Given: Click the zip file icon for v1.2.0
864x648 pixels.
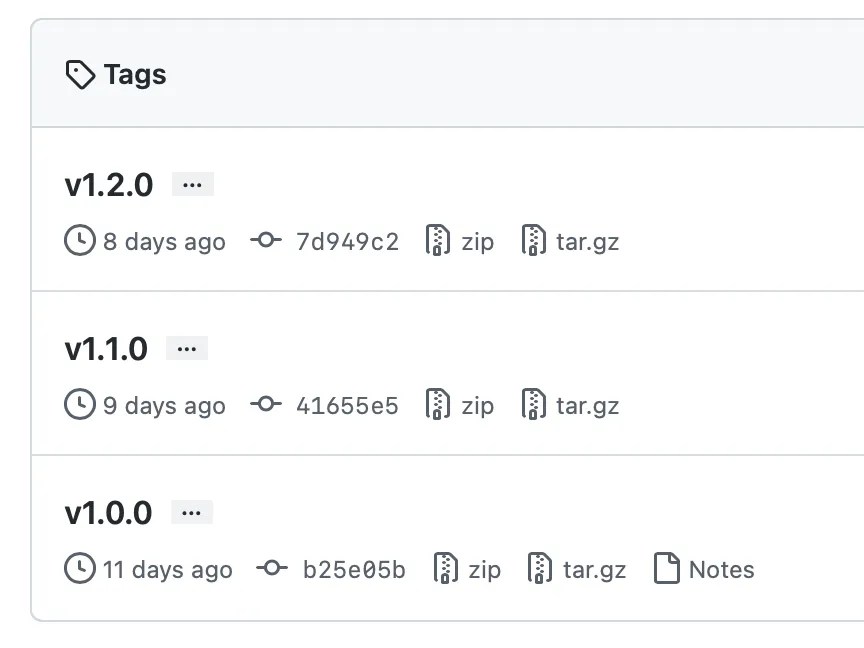Looking at the screenshot, I should (x=436, y=240).
